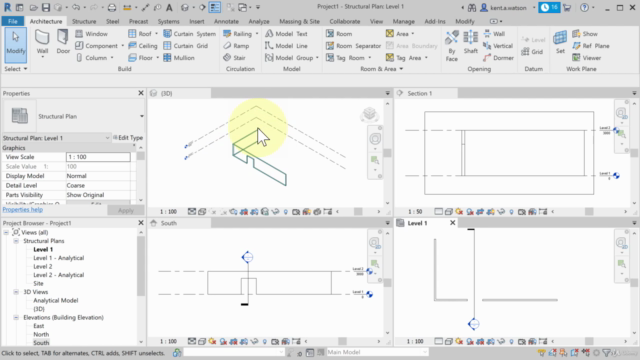Switch to the Annotate ribbon tab
This screenshot has height=360, width=640.
click(x=226, y=21)
